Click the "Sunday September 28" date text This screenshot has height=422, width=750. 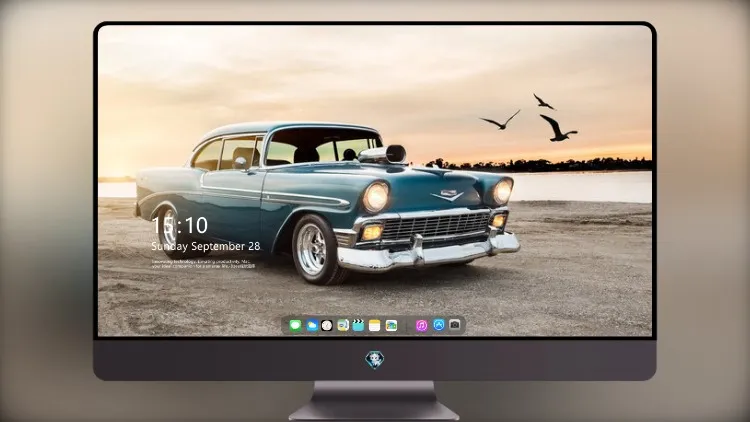(206, 246)
